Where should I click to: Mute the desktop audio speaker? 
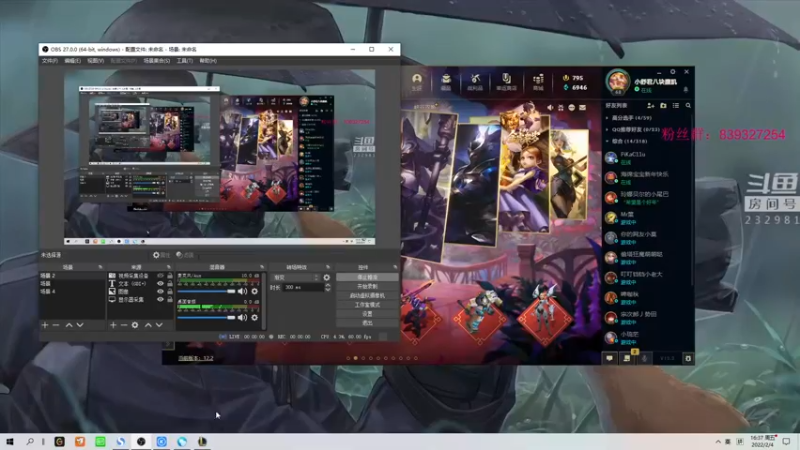(x=242, y=317)
